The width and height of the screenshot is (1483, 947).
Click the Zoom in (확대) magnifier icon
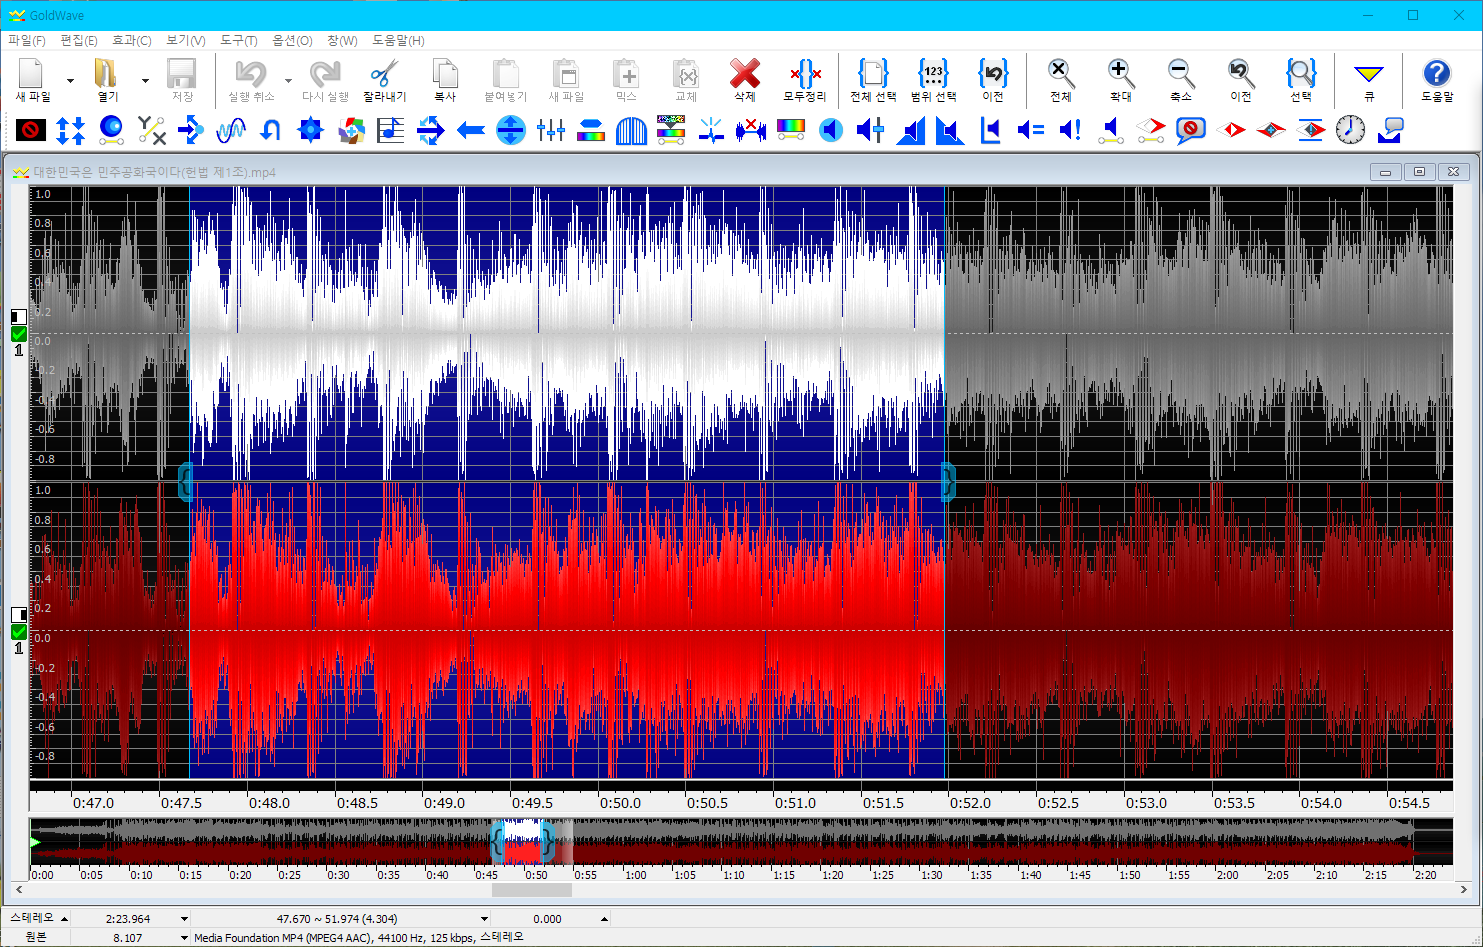pos(1121,74)
